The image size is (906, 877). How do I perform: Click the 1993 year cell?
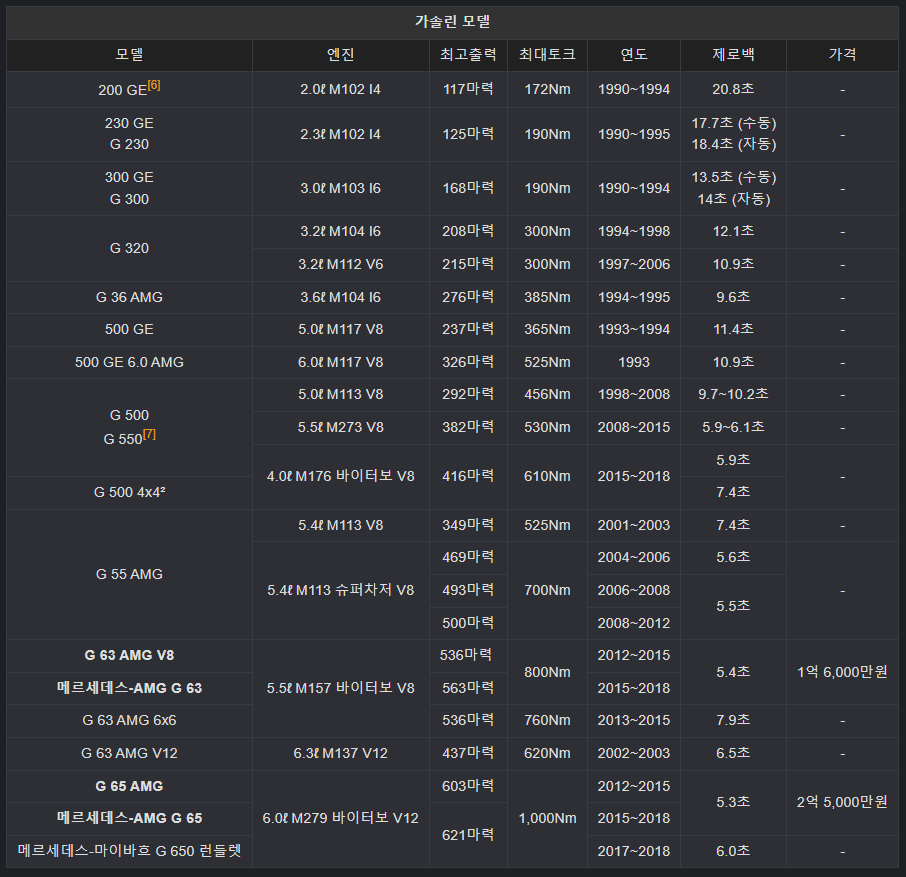point(634,362)
